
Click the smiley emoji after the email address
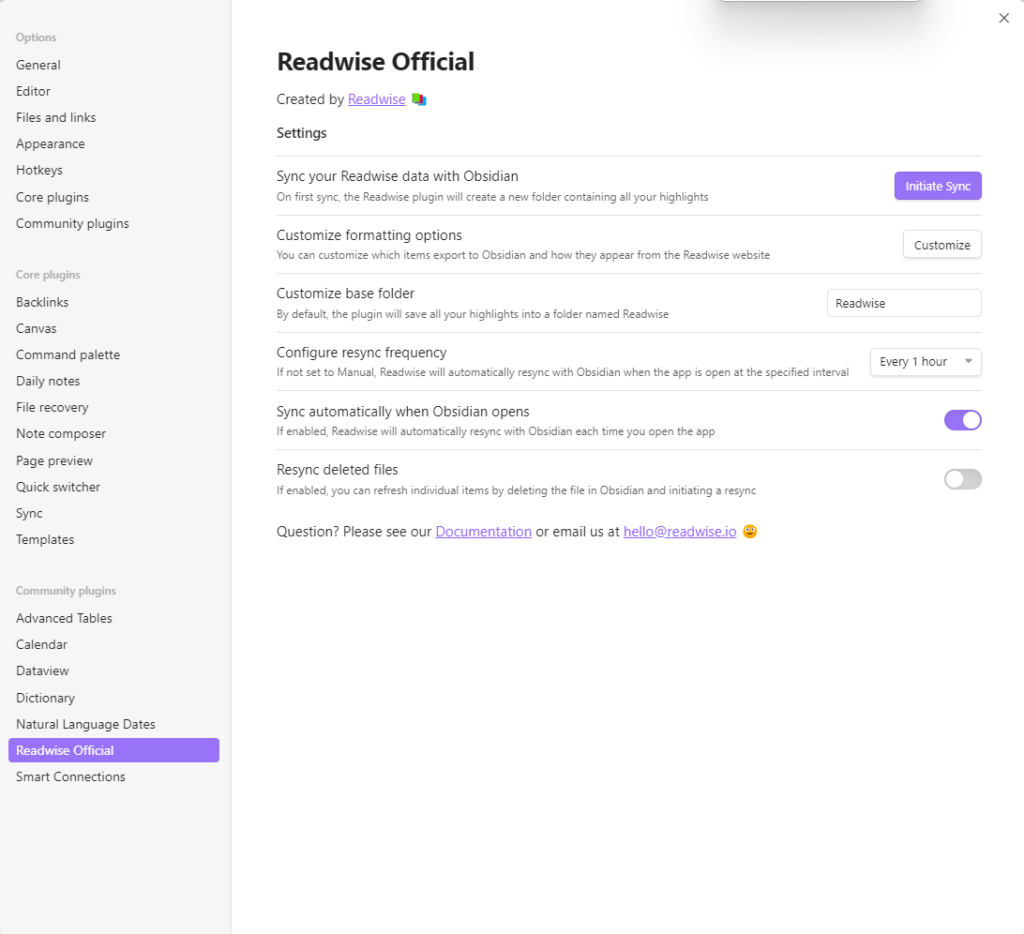(x=750, y=531)
